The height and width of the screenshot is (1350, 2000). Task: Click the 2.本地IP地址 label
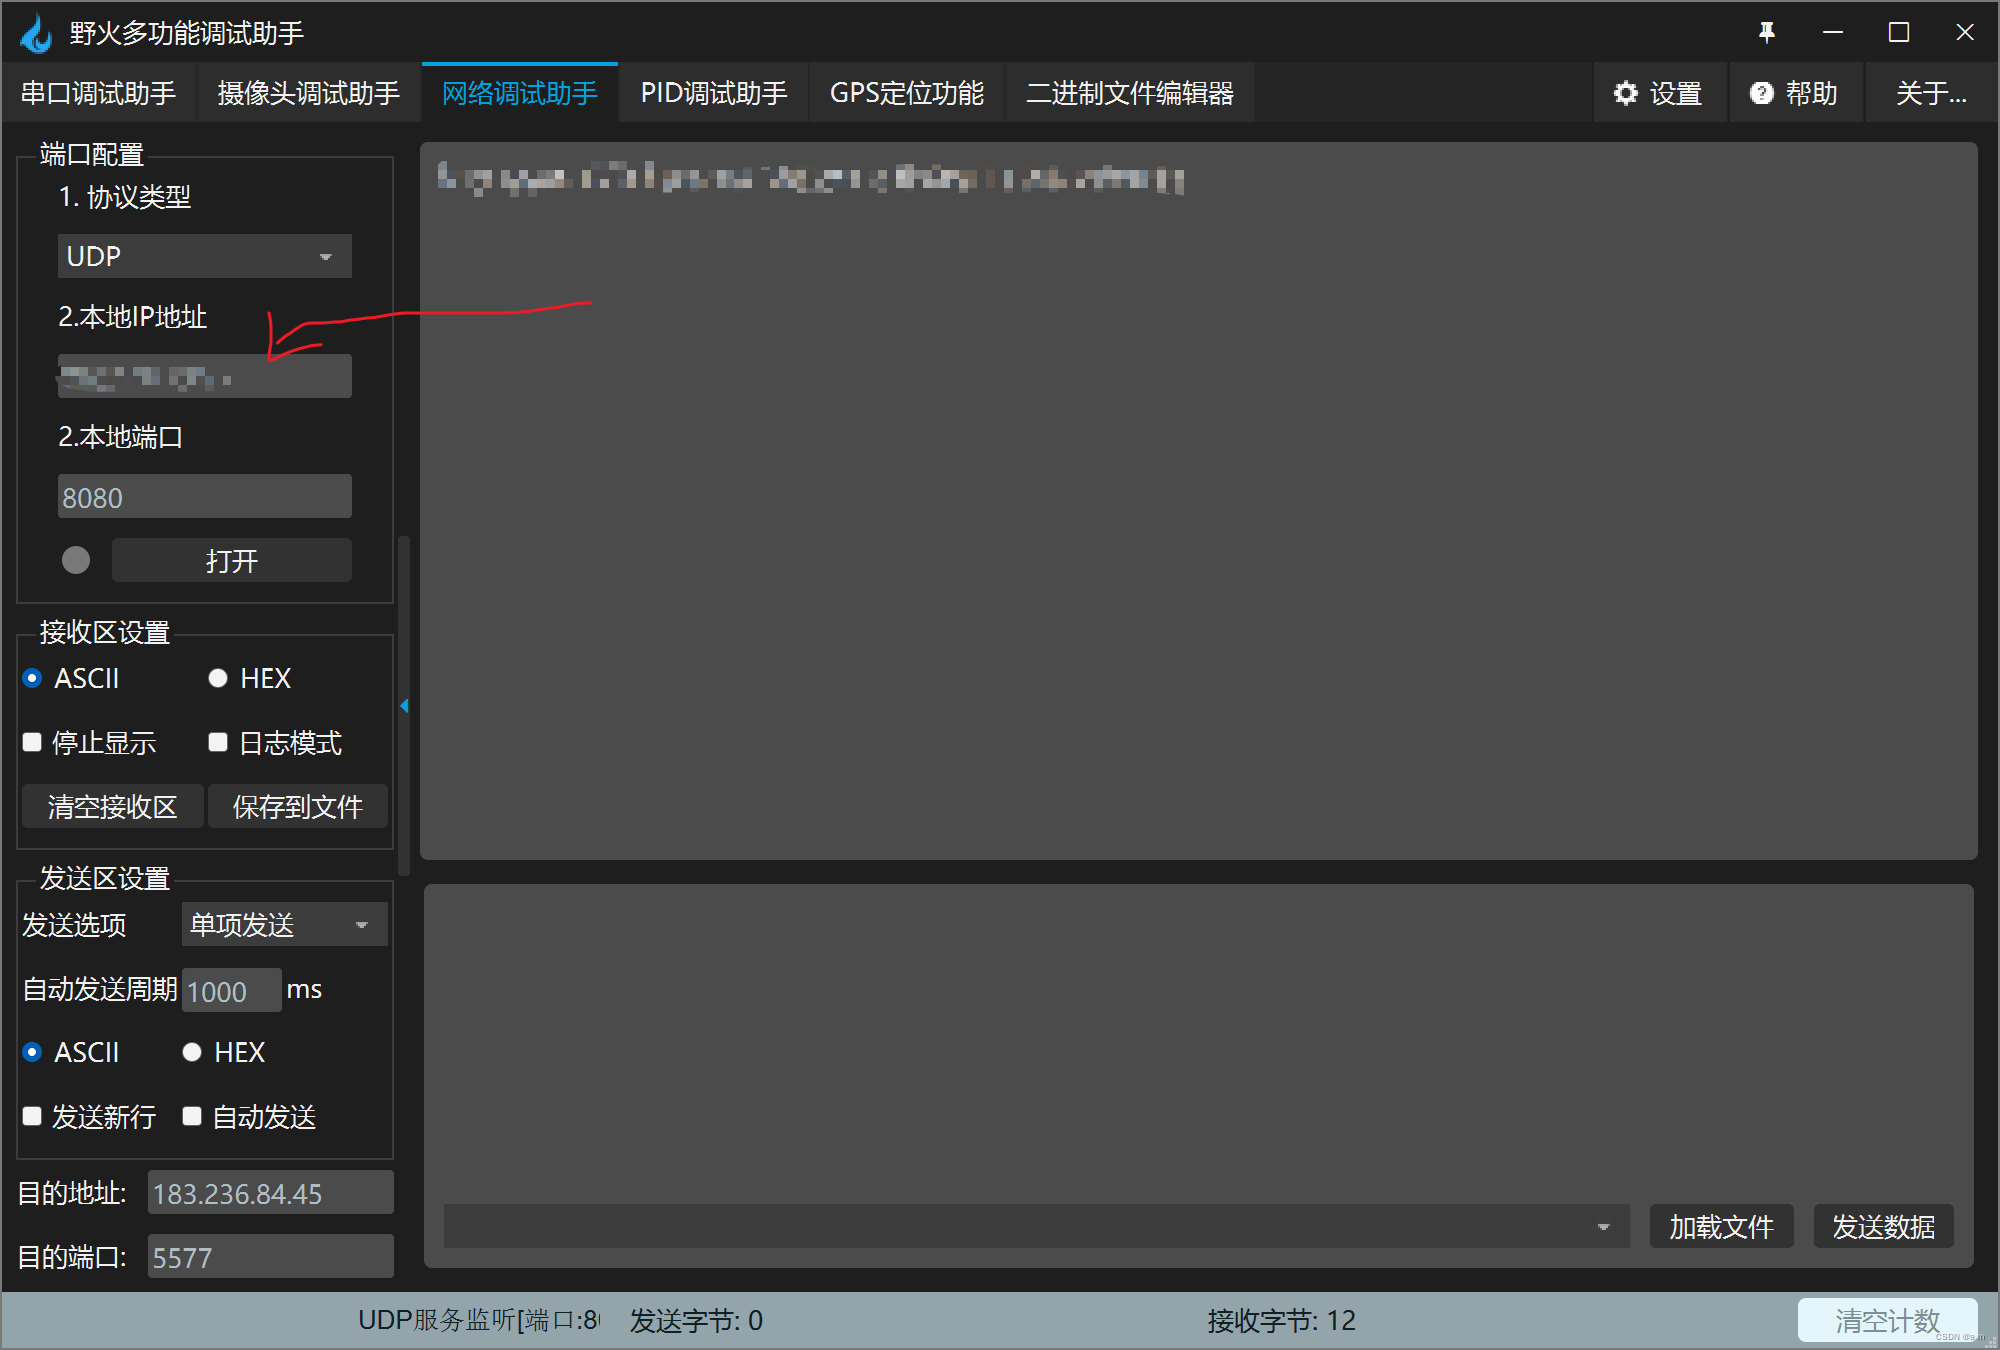click(x=132, y=317)
